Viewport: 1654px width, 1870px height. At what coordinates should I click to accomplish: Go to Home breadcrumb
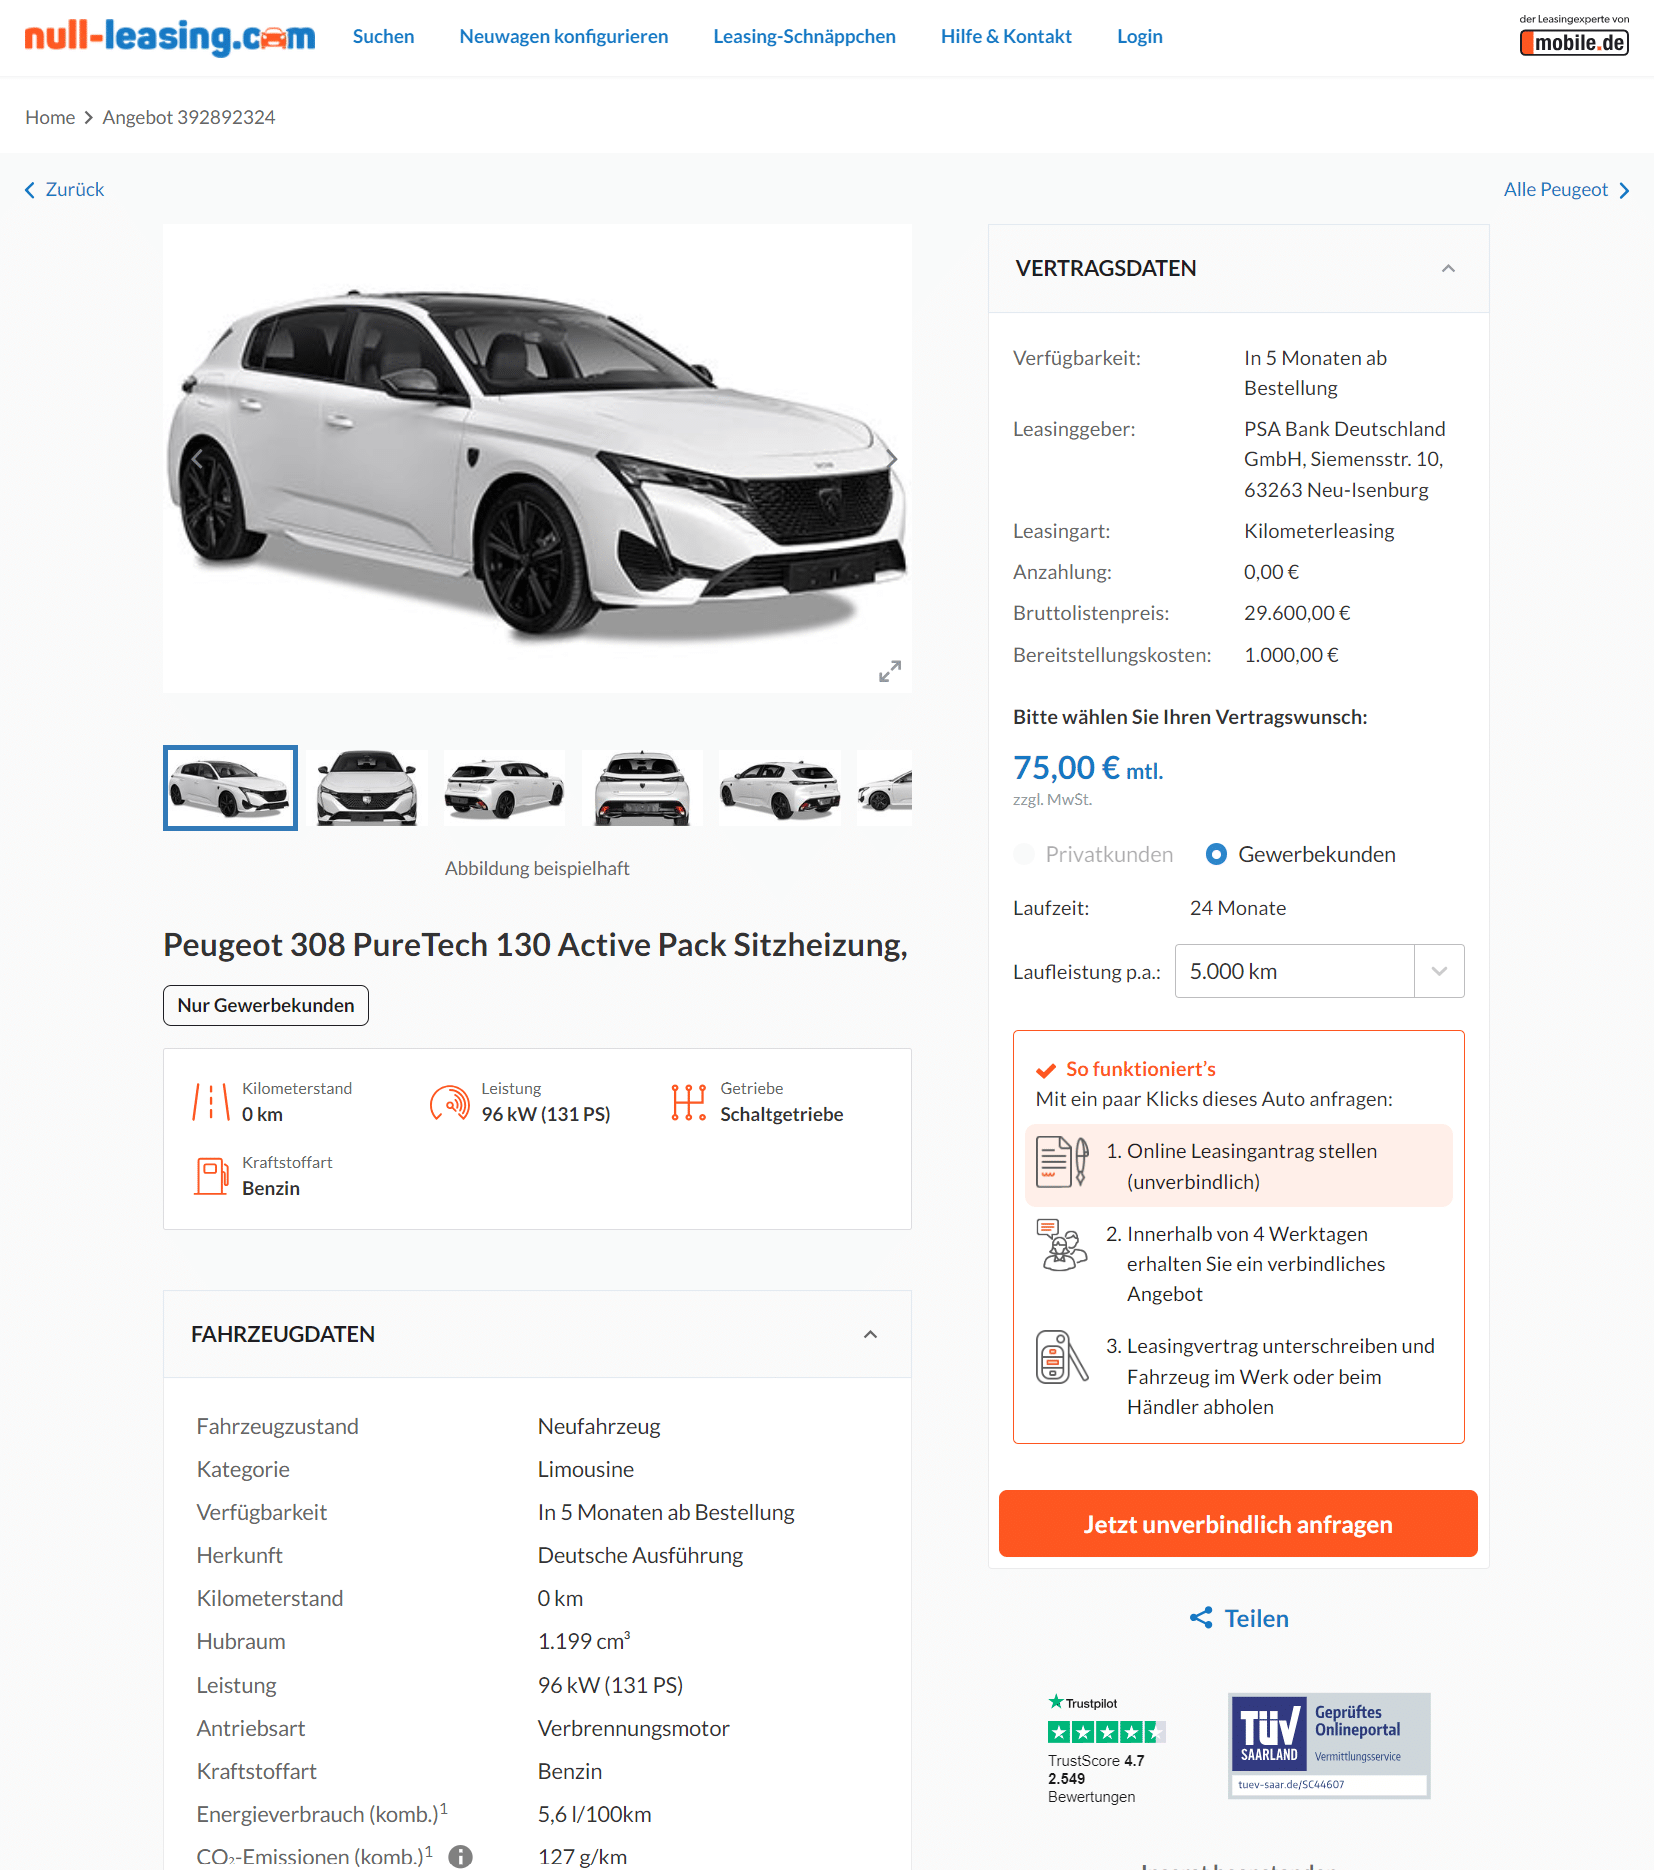[50, 117]
